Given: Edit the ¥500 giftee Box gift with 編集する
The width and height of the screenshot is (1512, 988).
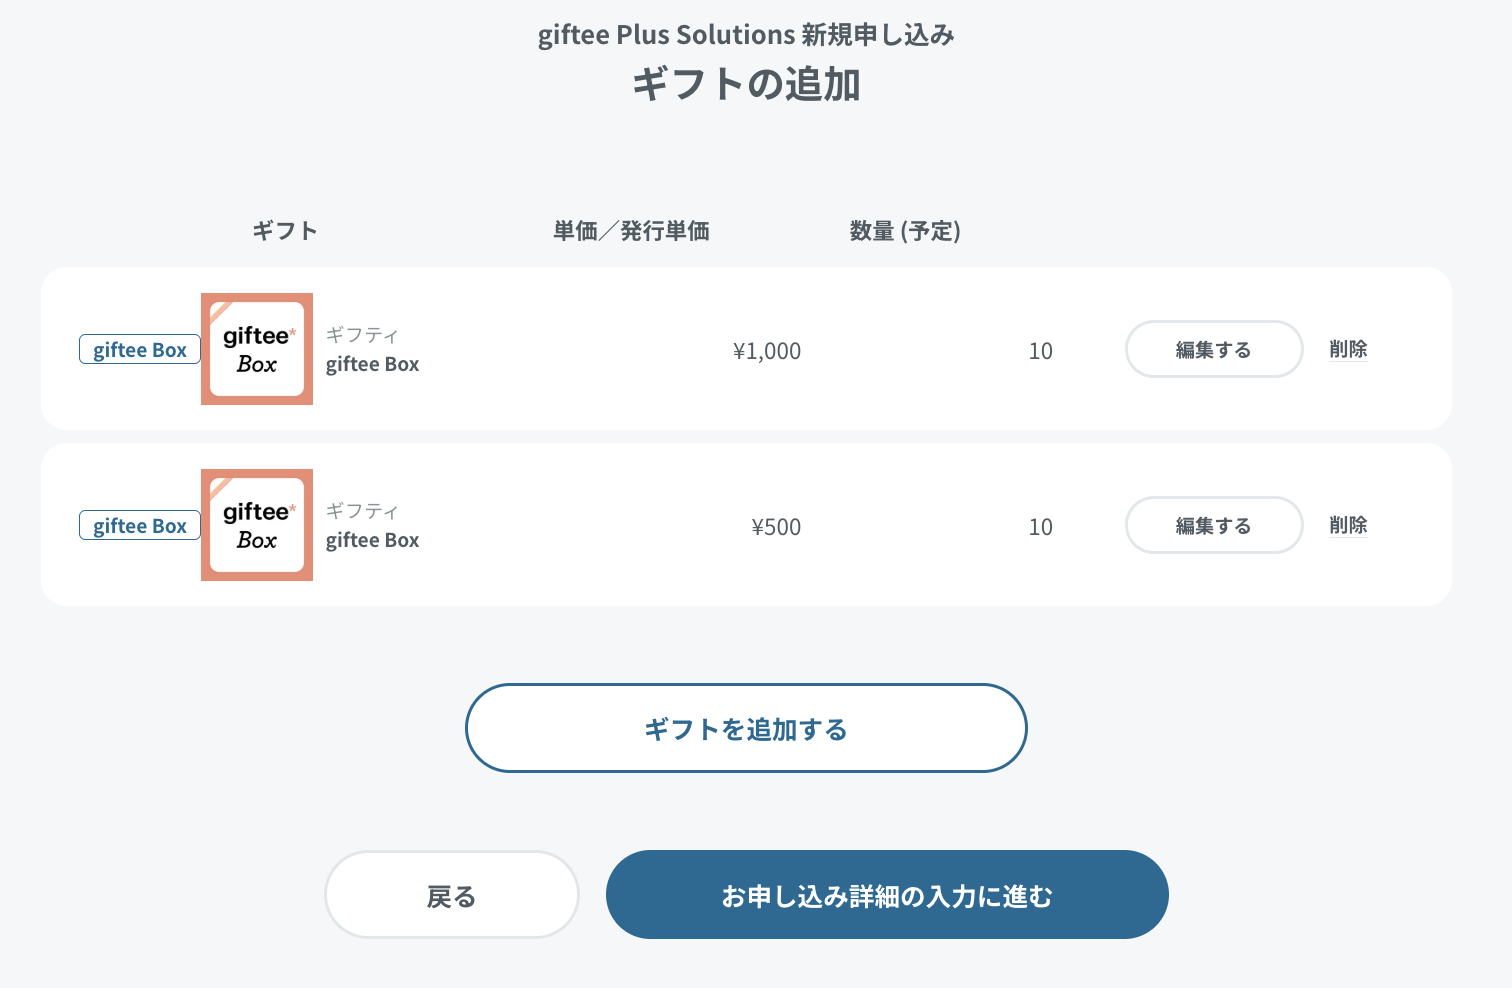Looking at the screenshot, I should (x=1214, y=525).
